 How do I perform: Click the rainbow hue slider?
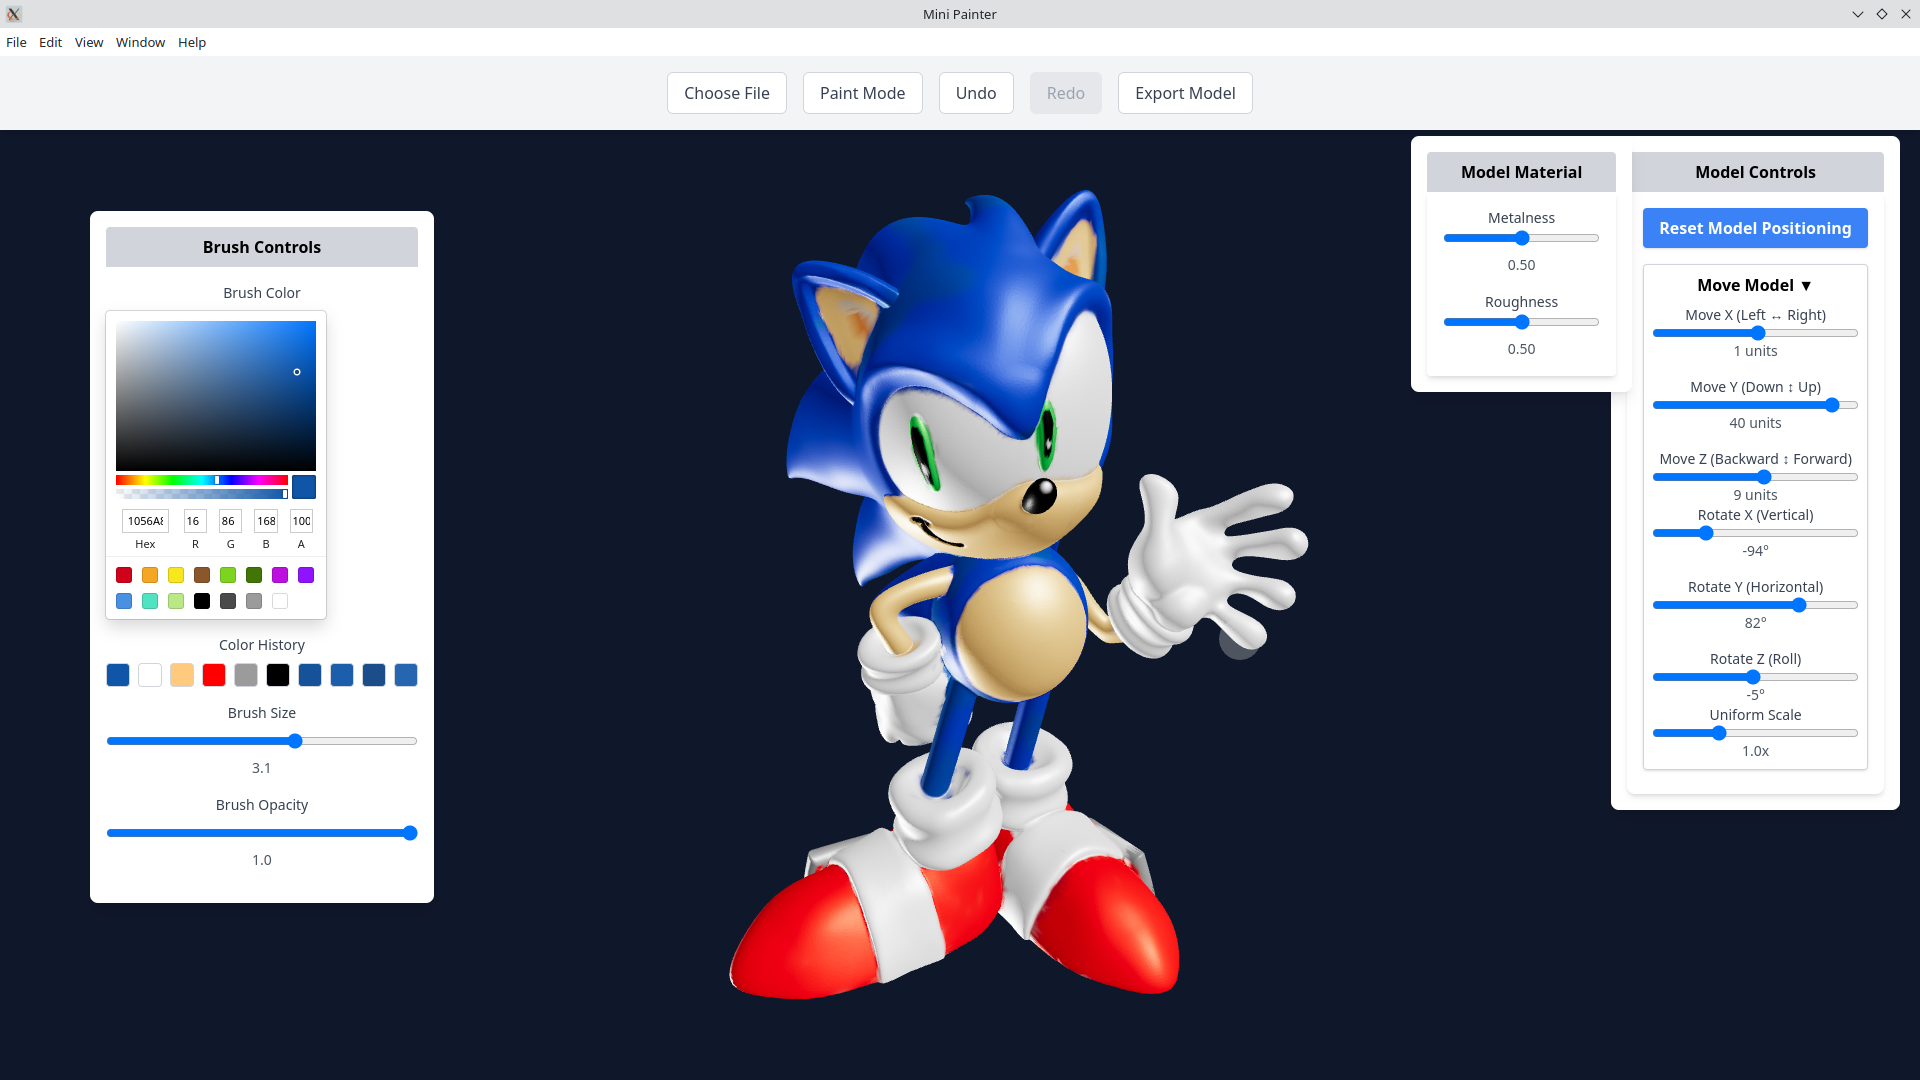pyautogui.click(x=202, y=480)
